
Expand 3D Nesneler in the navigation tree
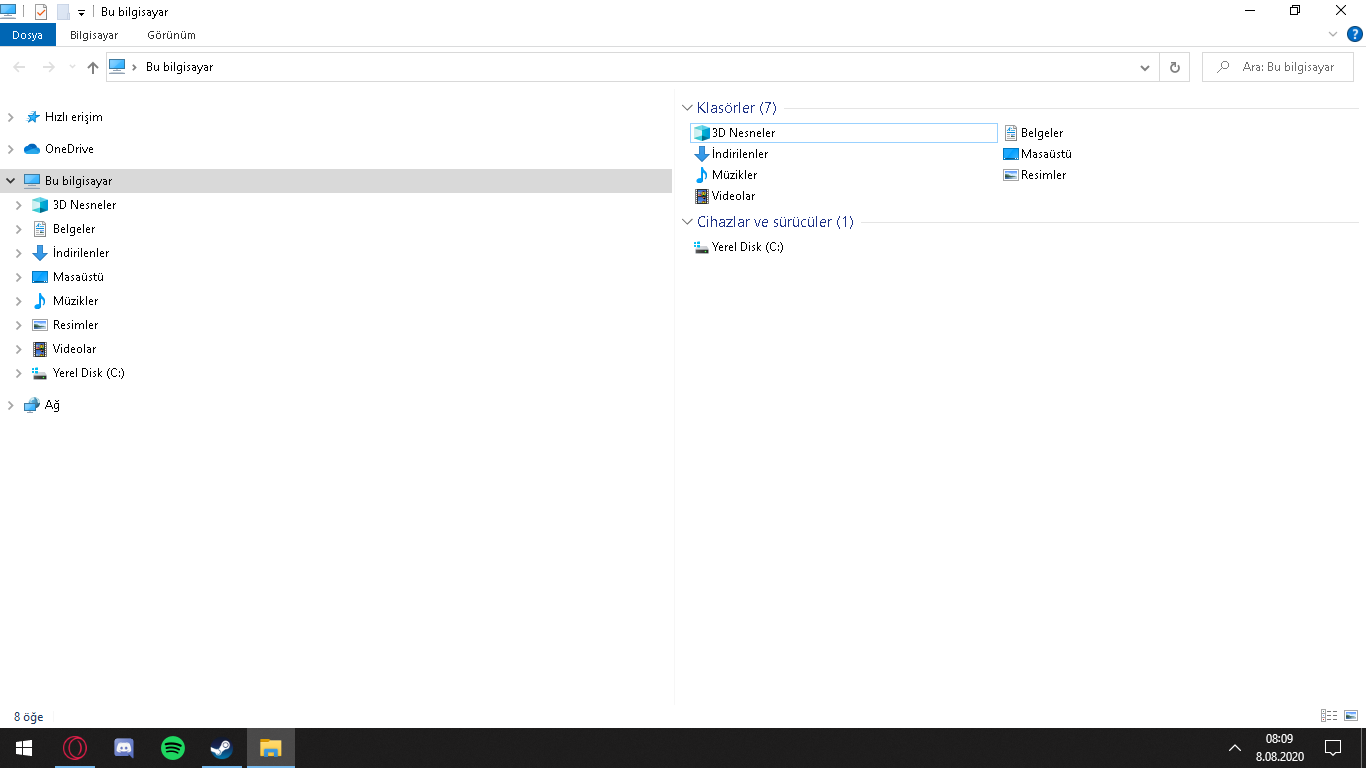click(x=18, y=205)
